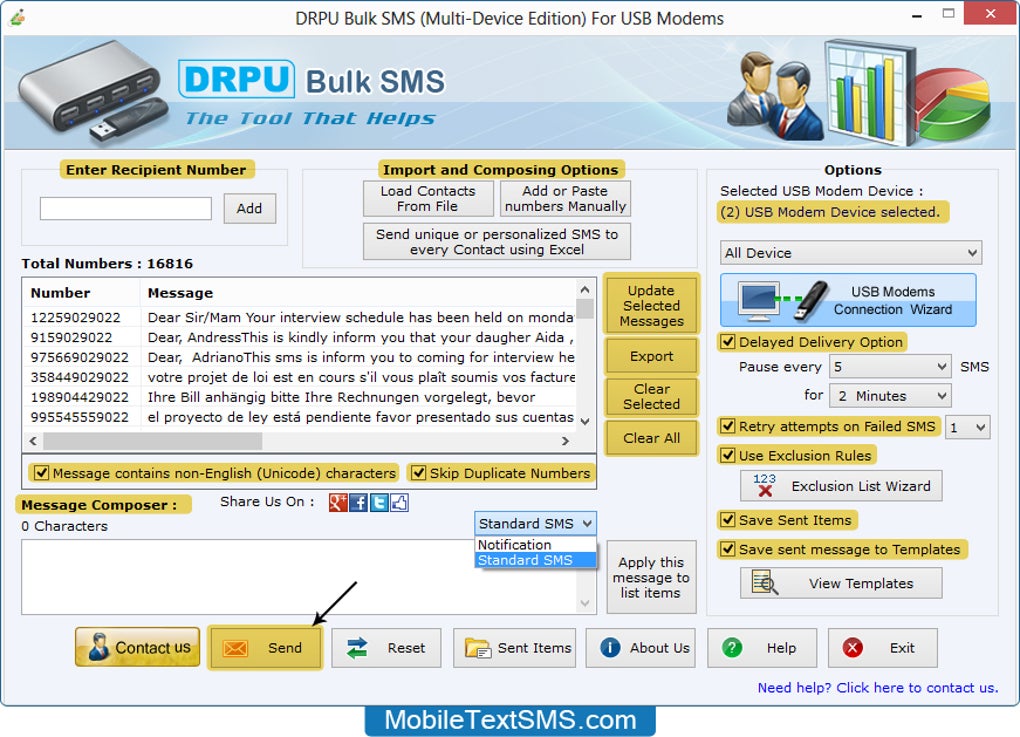Click the message list scroll up arrow

pos(585,289)
